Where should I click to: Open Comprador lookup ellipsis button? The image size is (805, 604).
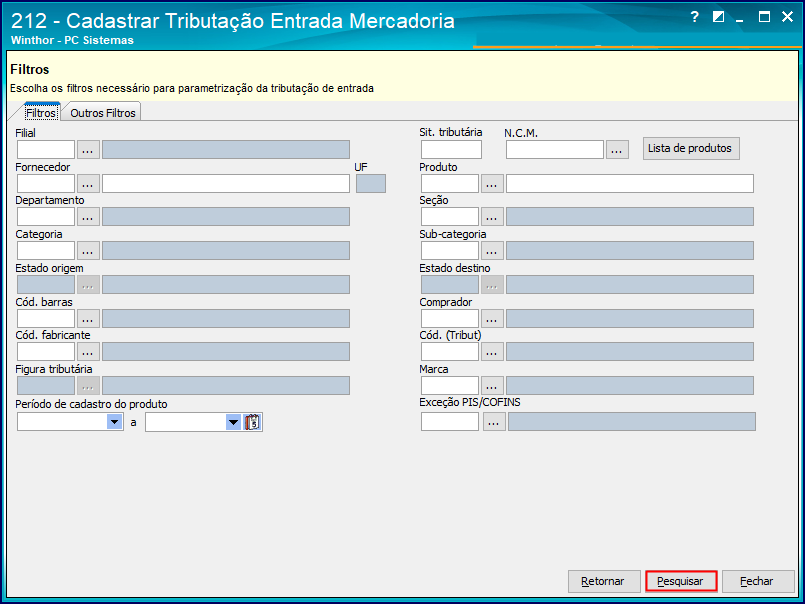tap(492, 318)
